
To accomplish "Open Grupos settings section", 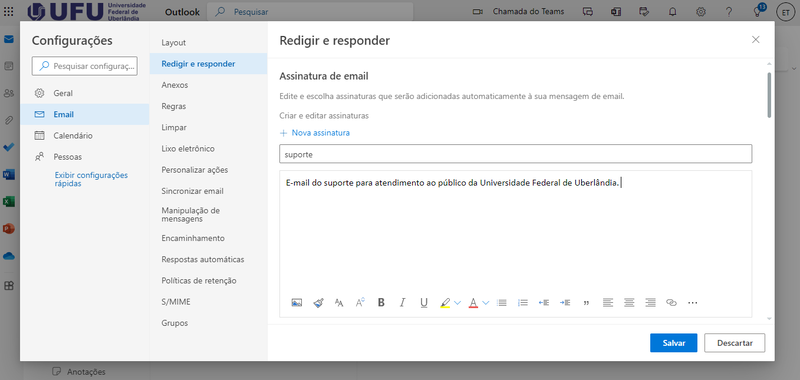I will [208, 323].
